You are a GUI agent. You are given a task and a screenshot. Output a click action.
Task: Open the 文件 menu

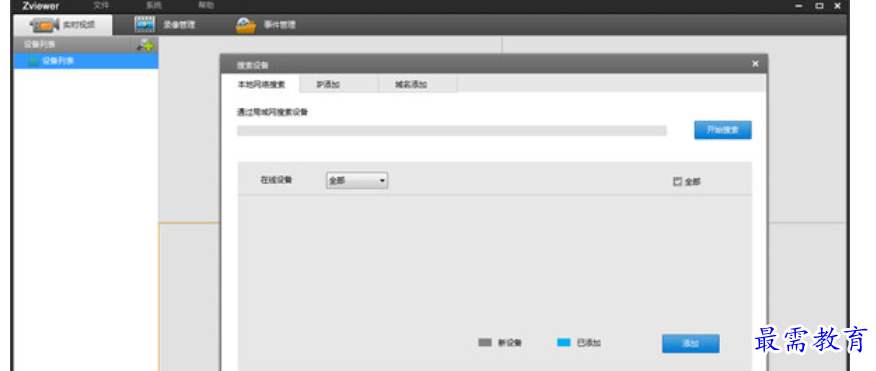click(101, 6)
